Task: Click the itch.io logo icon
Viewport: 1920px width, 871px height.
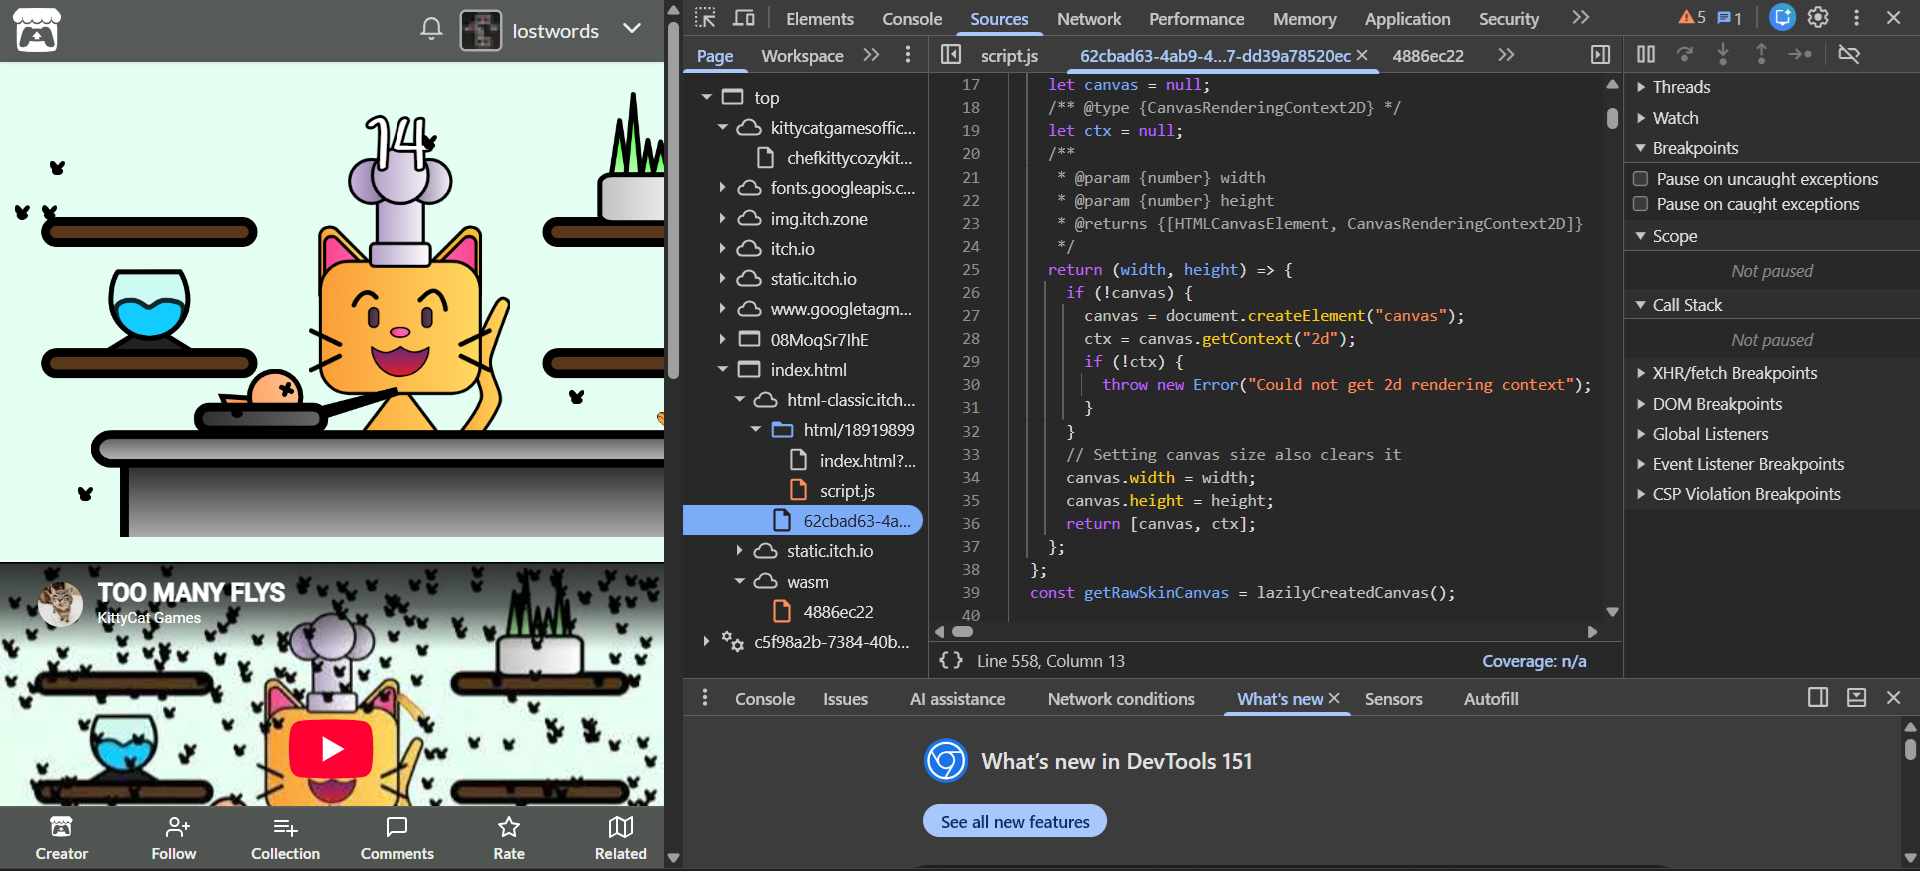Action: click(37, 30)
